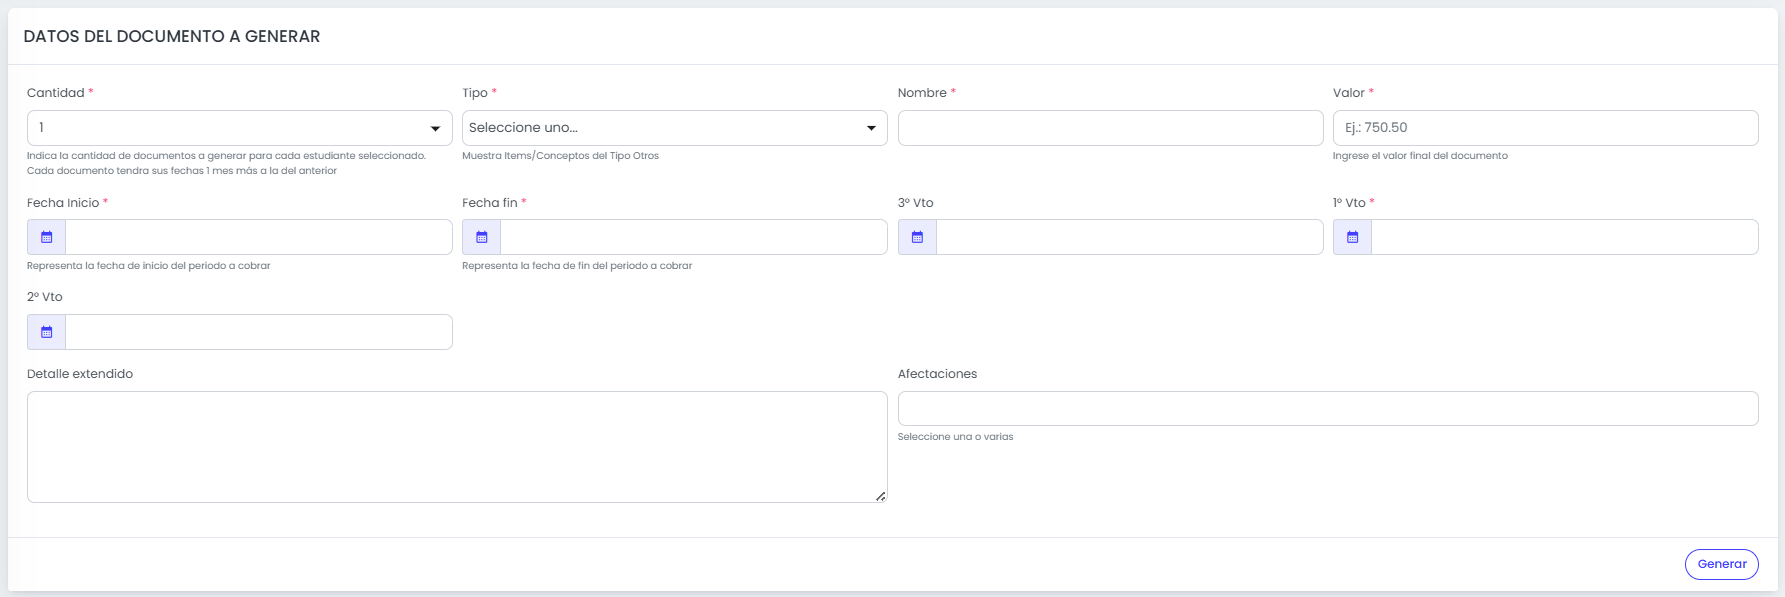The height and width of the screenshot is (597, 1785).
Task: Click the 'Valor' label
Action: pos(1349,93)
